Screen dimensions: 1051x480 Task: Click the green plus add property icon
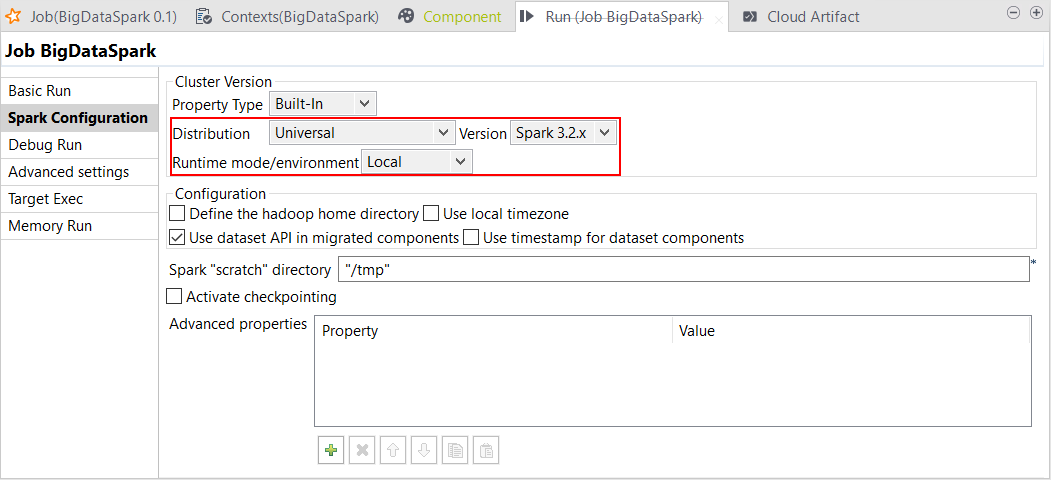click(330, 450)
